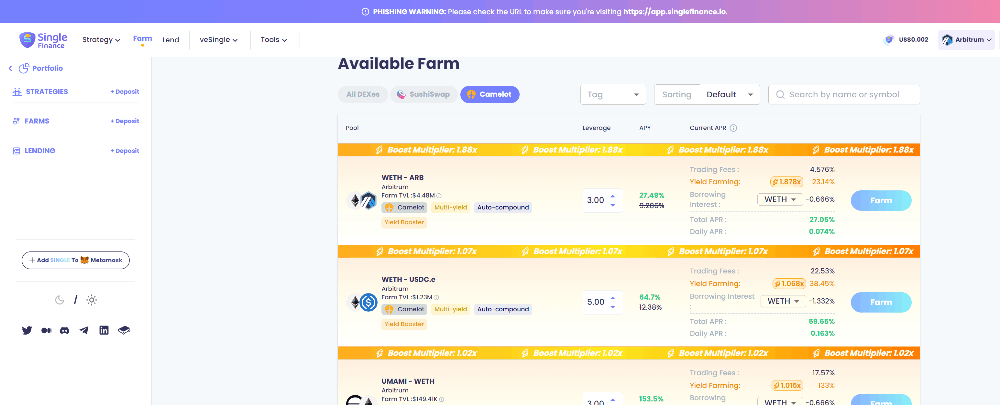Decrease leverage for WETH-ARB pool

[x=613, y=205]
